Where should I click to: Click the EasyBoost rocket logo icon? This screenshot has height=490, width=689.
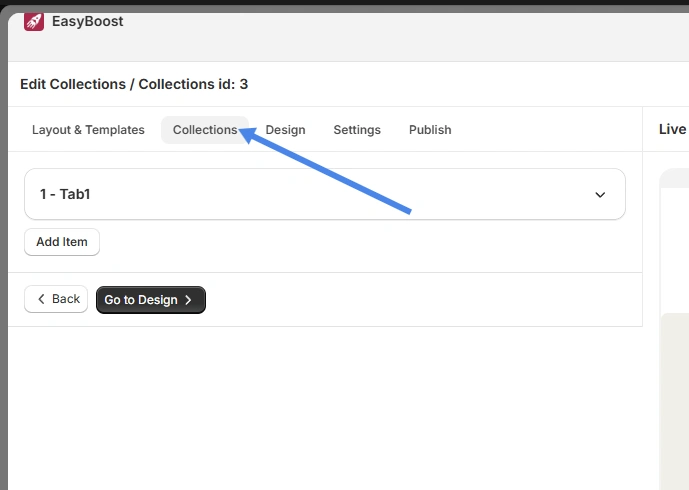click(x=34, y=21)
